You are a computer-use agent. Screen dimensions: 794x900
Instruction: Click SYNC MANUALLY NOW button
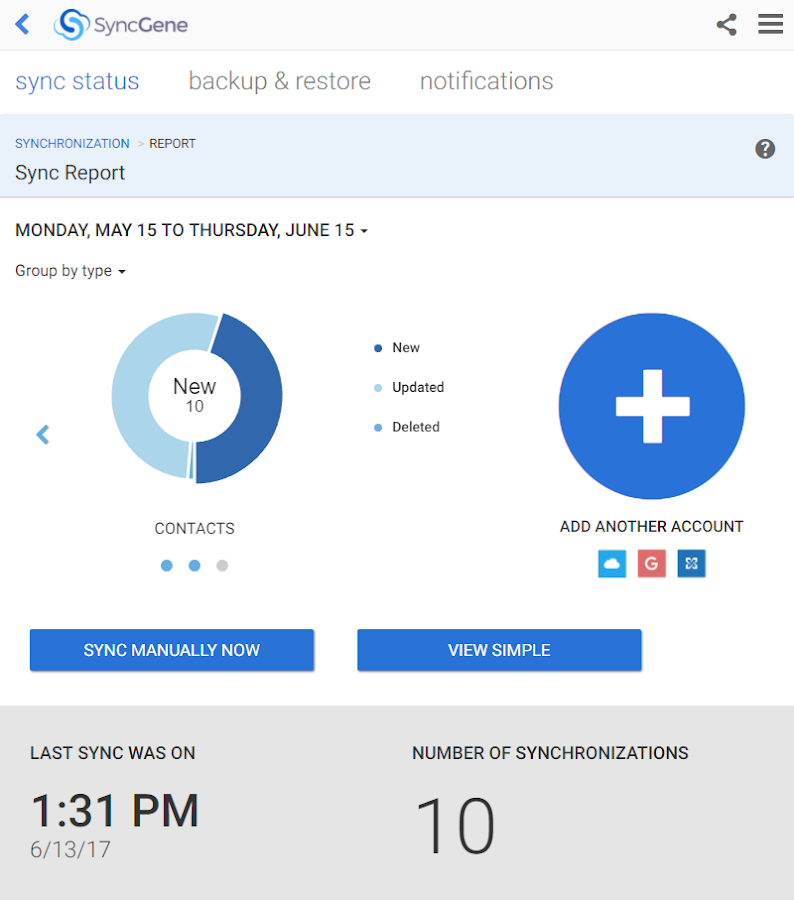[x=172, y=650]
